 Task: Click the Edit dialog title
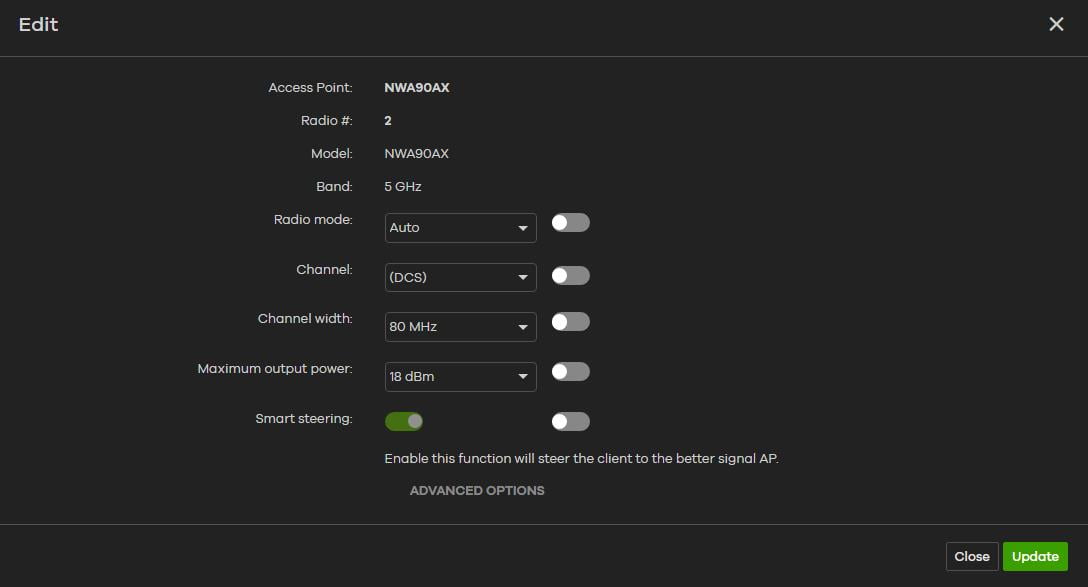pyautogui.click(x=39, y=25)
